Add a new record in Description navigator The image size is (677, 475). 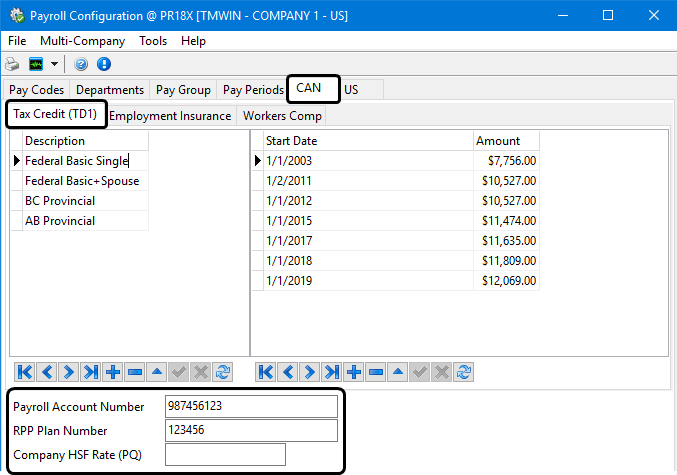click(x=113, y=372)
